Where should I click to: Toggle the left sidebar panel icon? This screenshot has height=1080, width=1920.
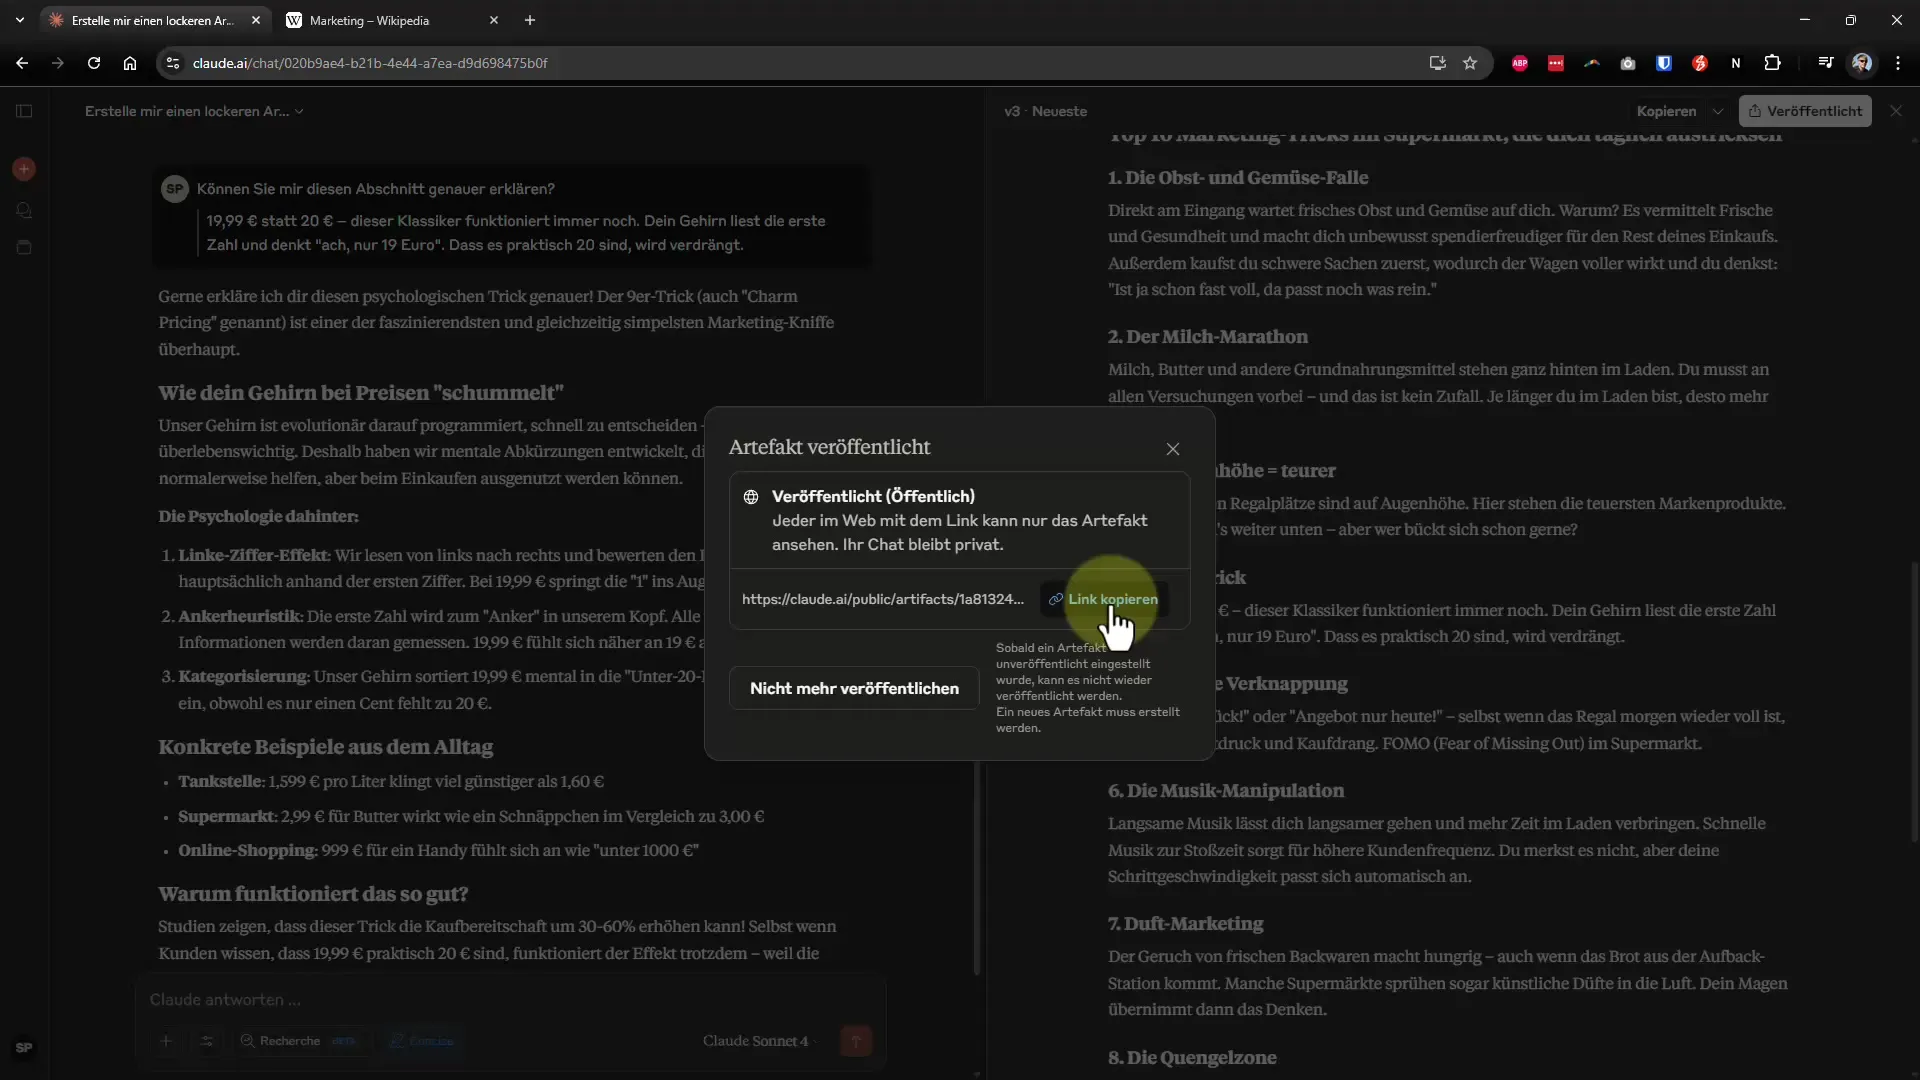pyautogui.click(x=24, y=111)
